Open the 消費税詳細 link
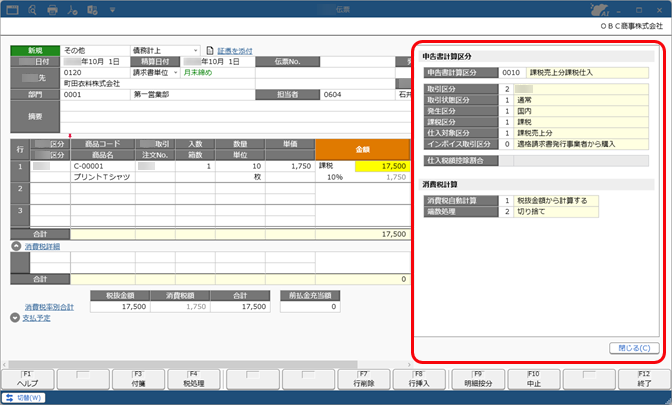672x405 pixels. click(x=42, y=246)
